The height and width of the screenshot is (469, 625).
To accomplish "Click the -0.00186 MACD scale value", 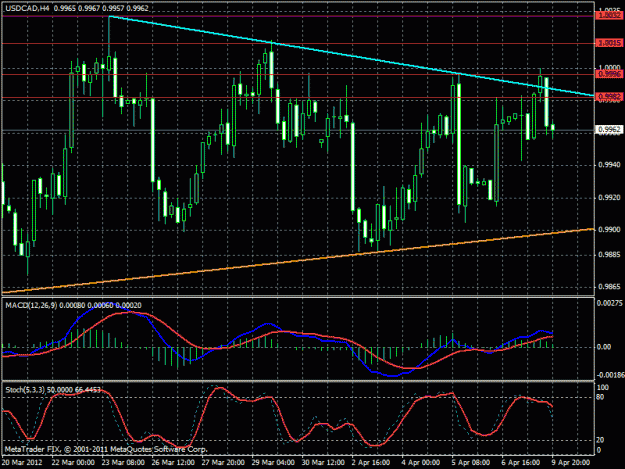I will [610, 375].
